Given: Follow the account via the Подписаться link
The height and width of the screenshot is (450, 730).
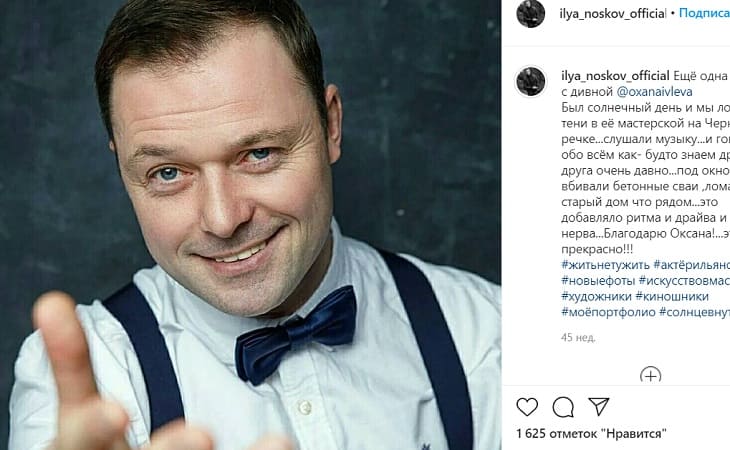Looking at the screenshot, I should (x=704, y=13).
